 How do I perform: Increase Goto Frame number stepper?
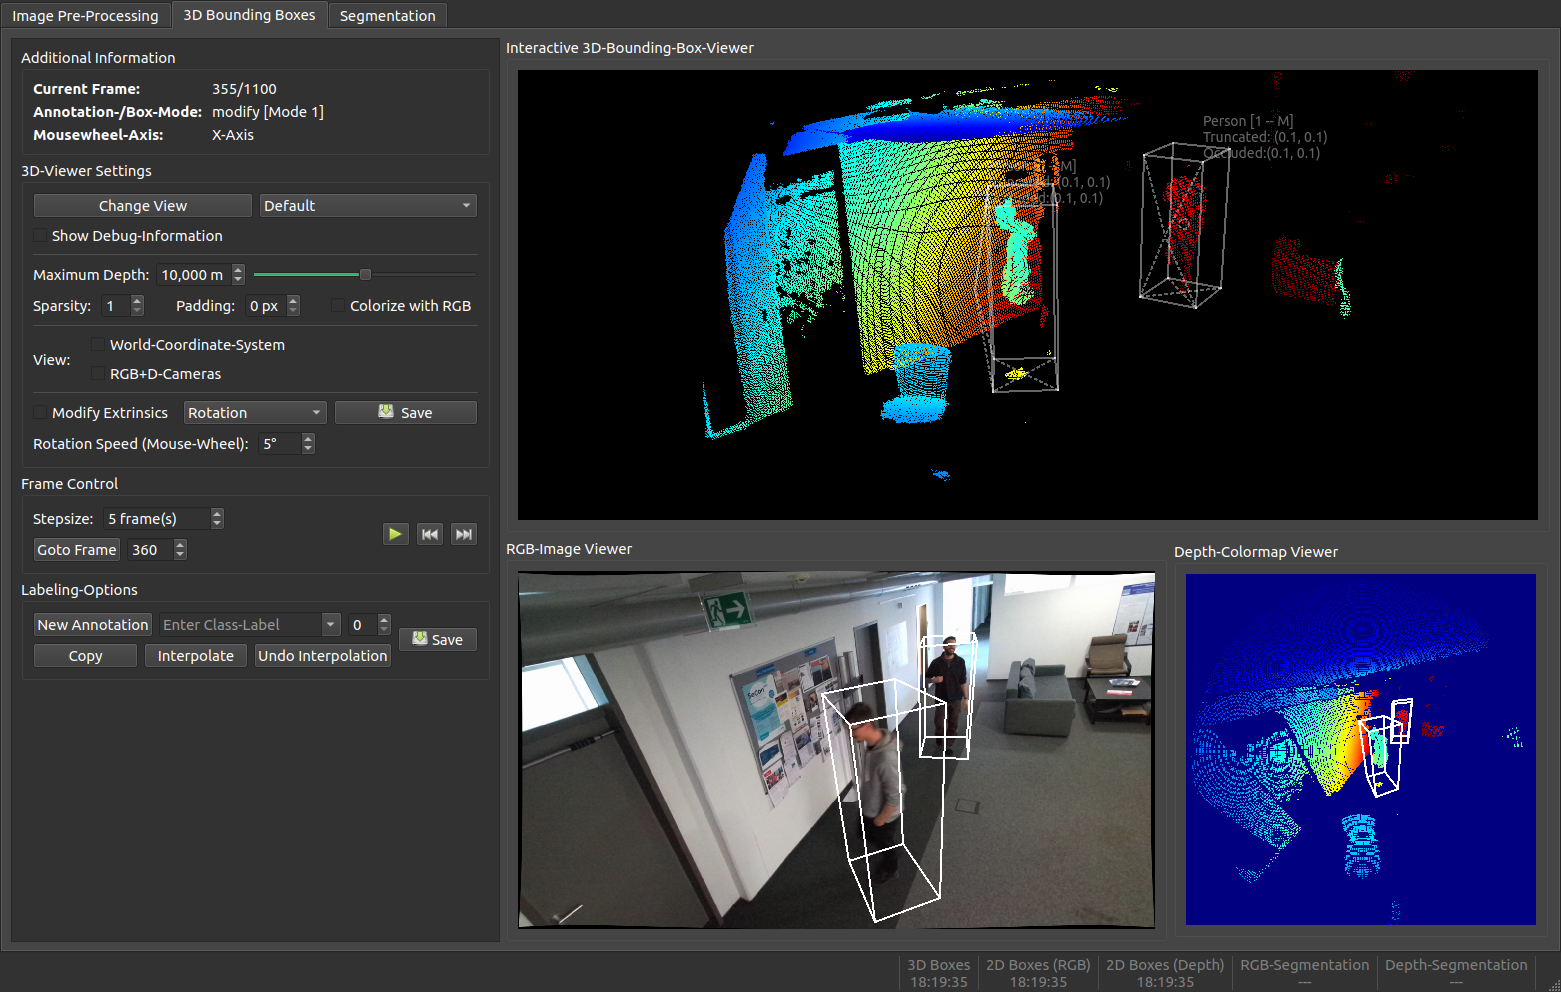(x=180, y=544)
